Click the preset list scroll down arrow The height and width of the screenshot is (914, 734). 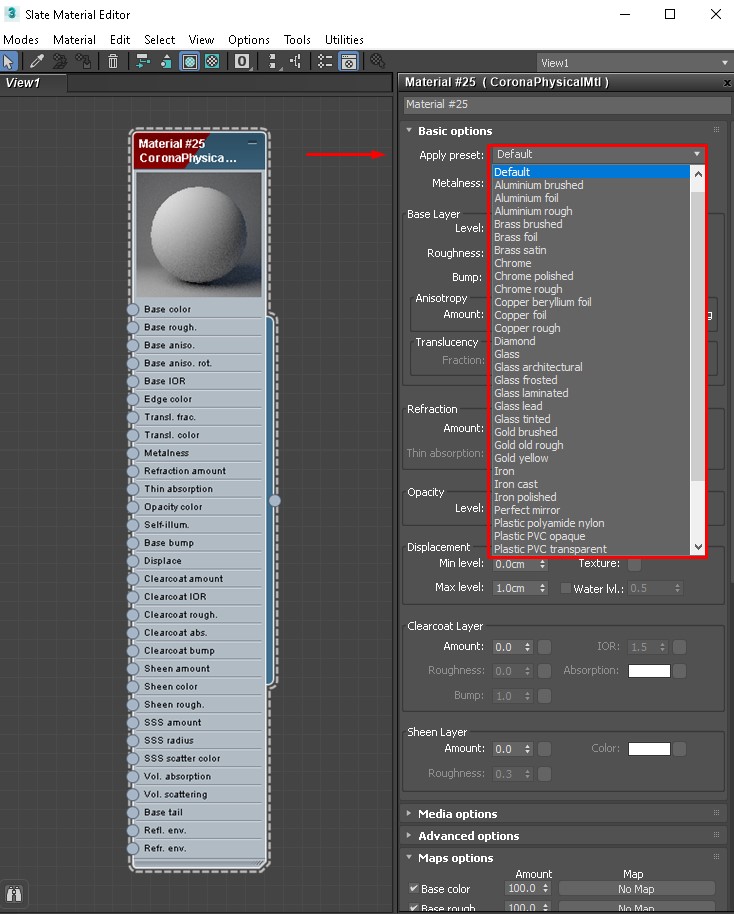coord(698,547)
